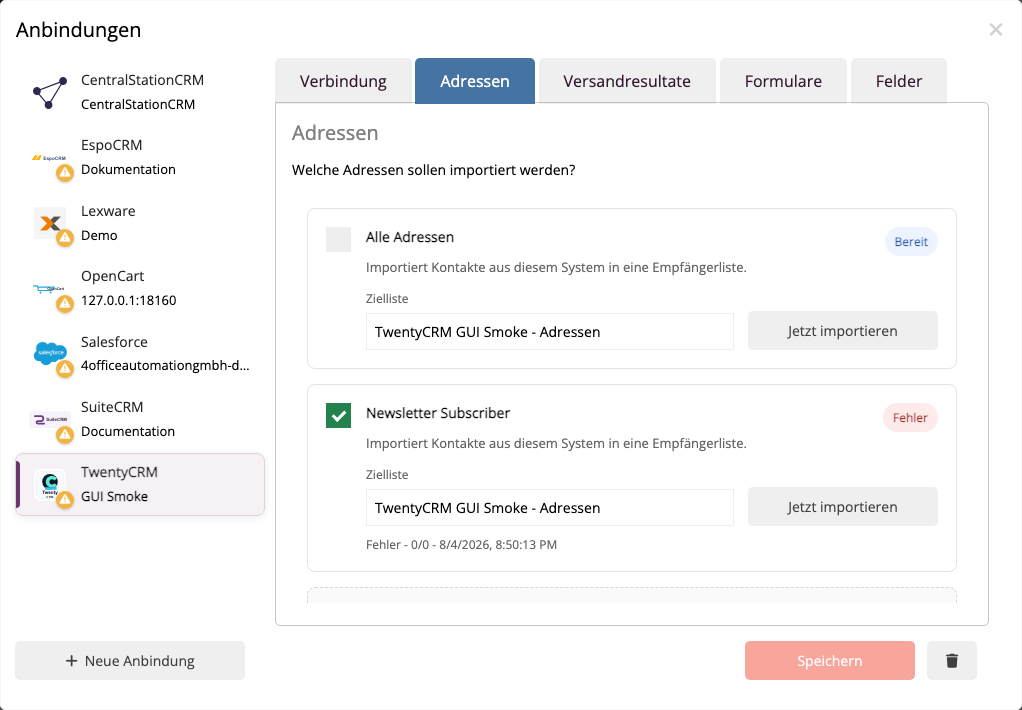The width and height of the screenshot is (1022, 710).
Task: Click the Alle Adressen label
Action: [x=410, y=237]
